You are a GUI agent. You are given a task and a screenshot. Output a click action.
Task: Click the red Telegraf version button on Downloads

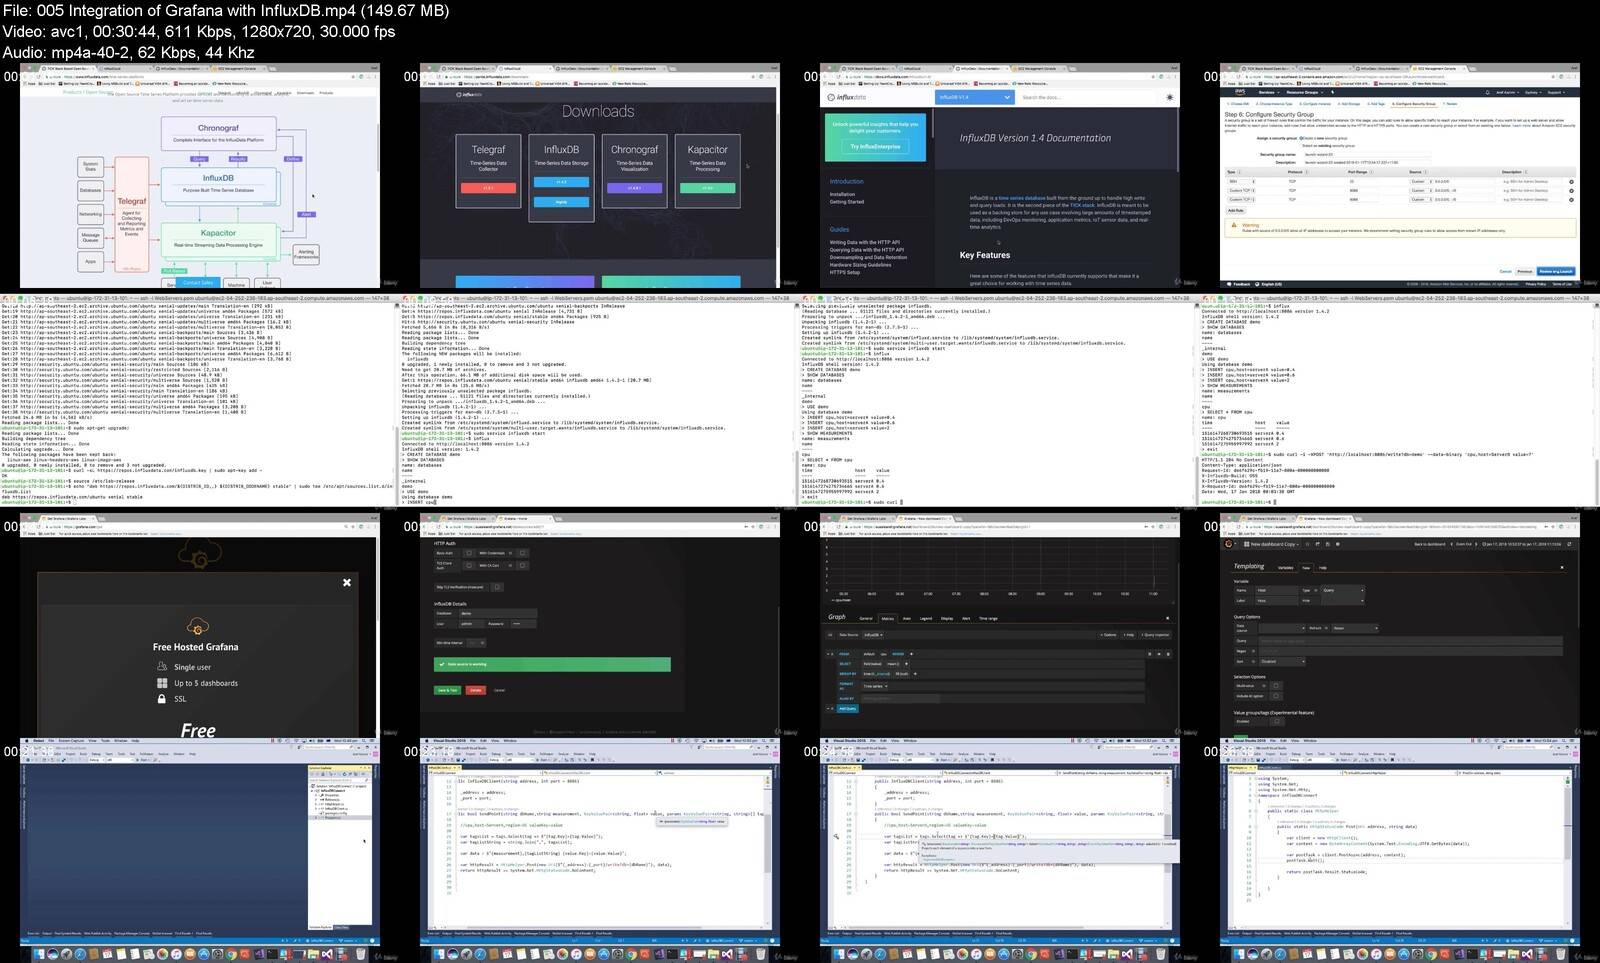click(488, 188)
